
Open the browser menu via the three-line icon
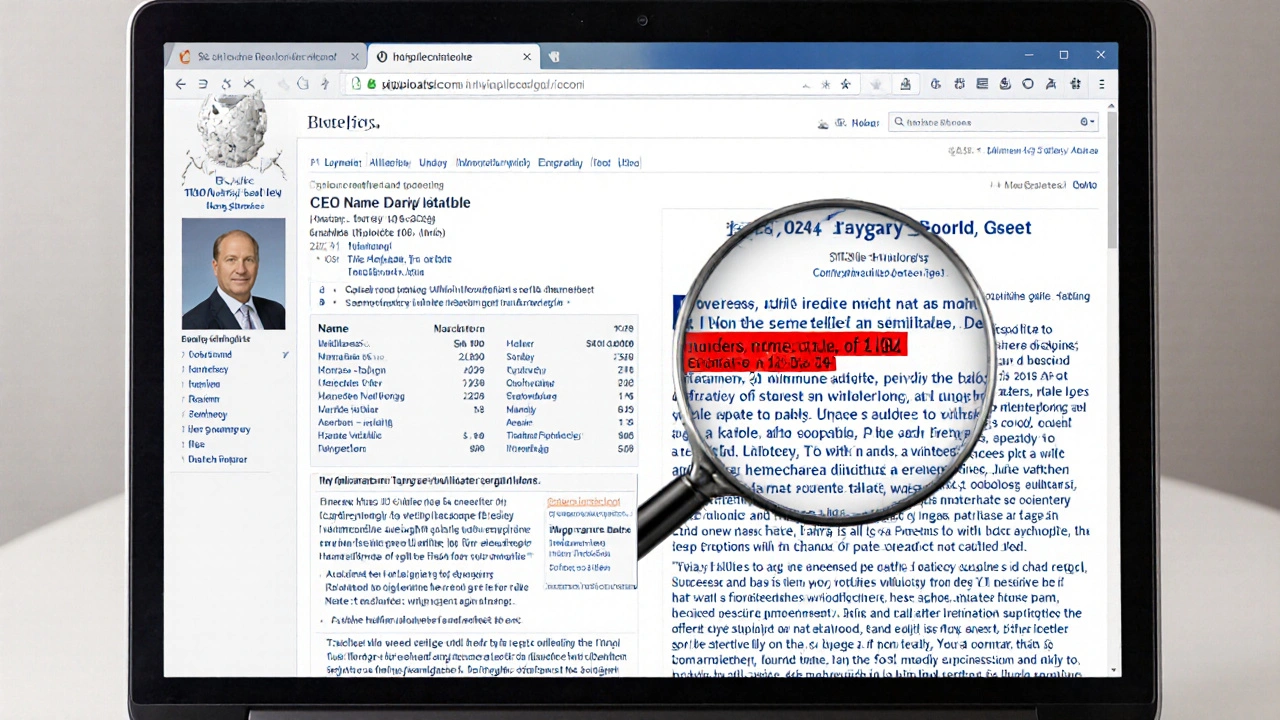click(x=1102, y=84)
